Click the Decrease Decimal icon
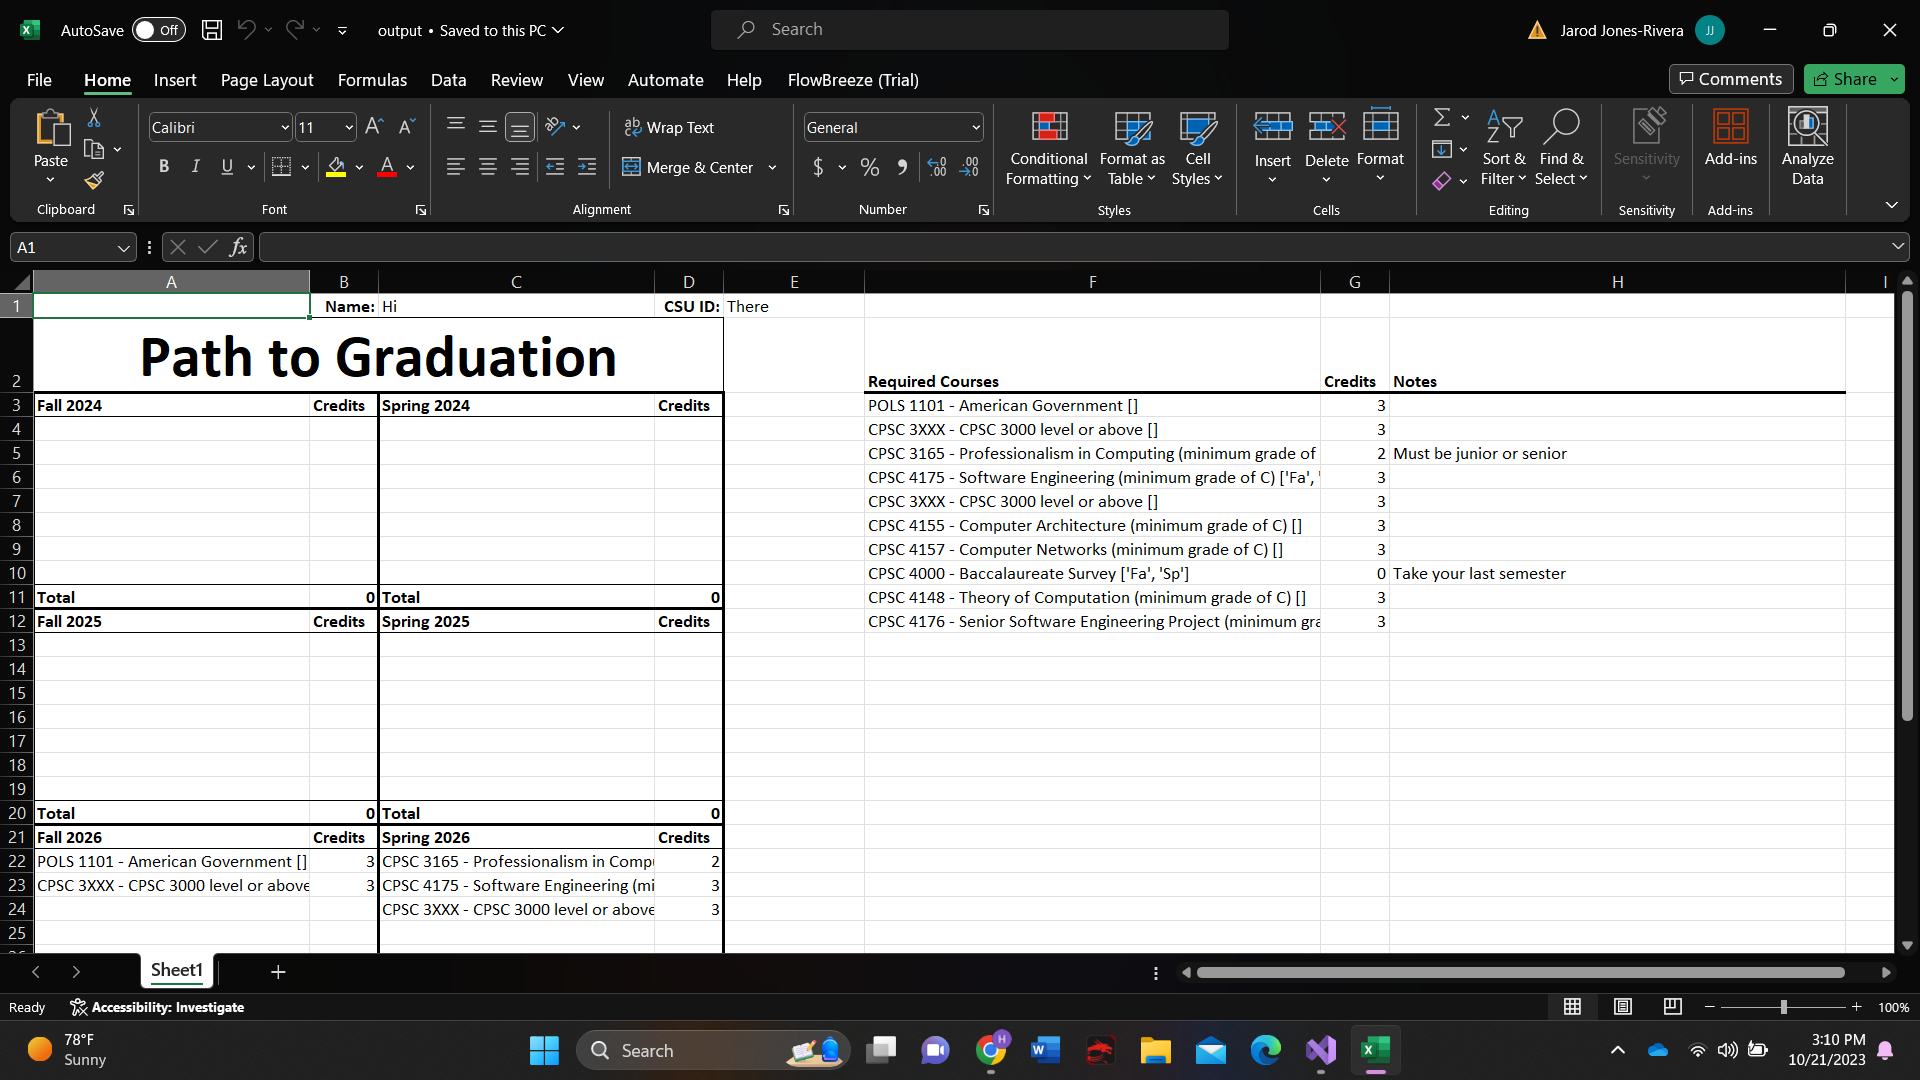Image resolution: width=1920 pixels, height=1080 pixels. coord(969,167)
